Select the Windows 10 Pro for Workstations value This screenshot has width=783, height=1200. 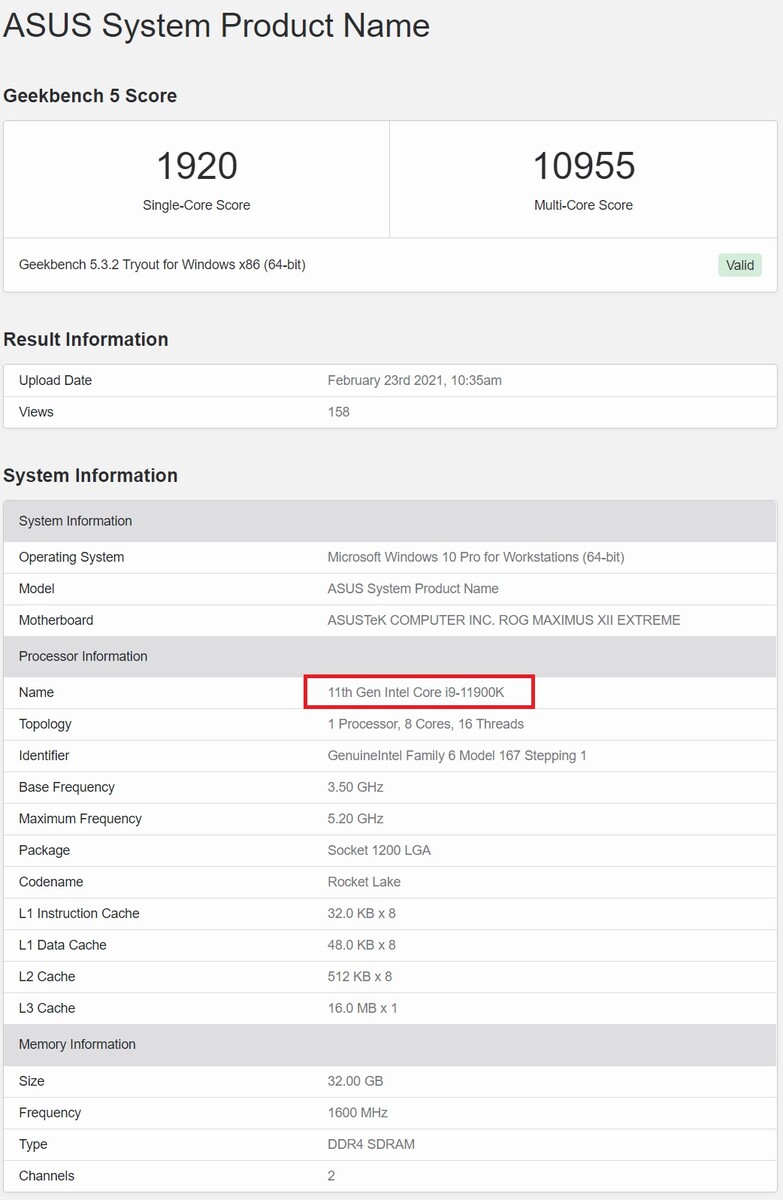point(476,557)
